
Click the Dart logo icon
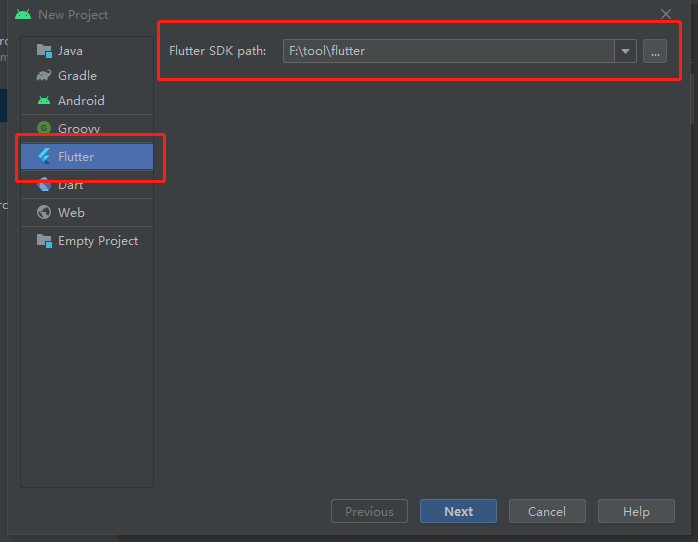click(x=44, y=184)
